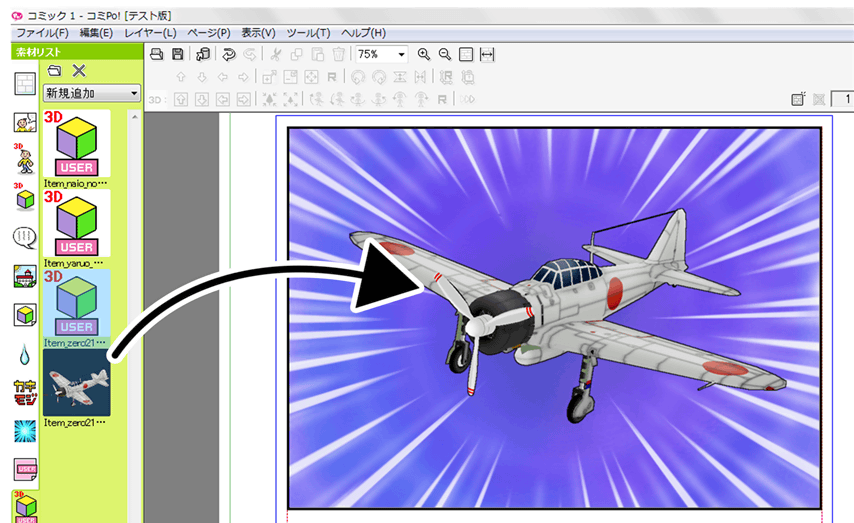Viewport: 854px width, 523px height.
Task: Click the open file icon in toolbar
Action: click(x=157, y=54)
